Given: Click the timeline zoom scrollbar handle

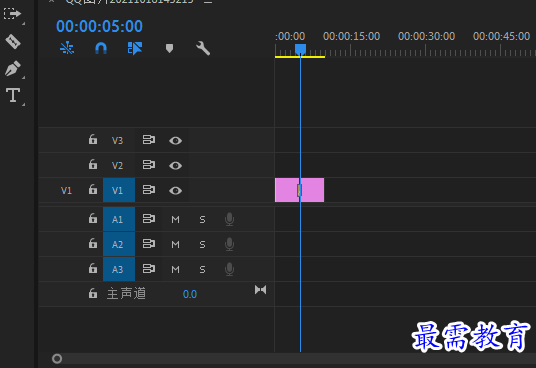Looking at the screenshot, I should [57, 359].
